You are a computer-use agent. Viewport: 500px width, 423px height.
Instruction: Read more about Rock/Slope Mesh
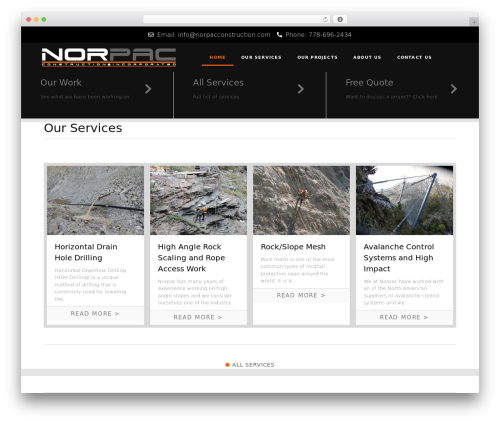tap(301, 295)
